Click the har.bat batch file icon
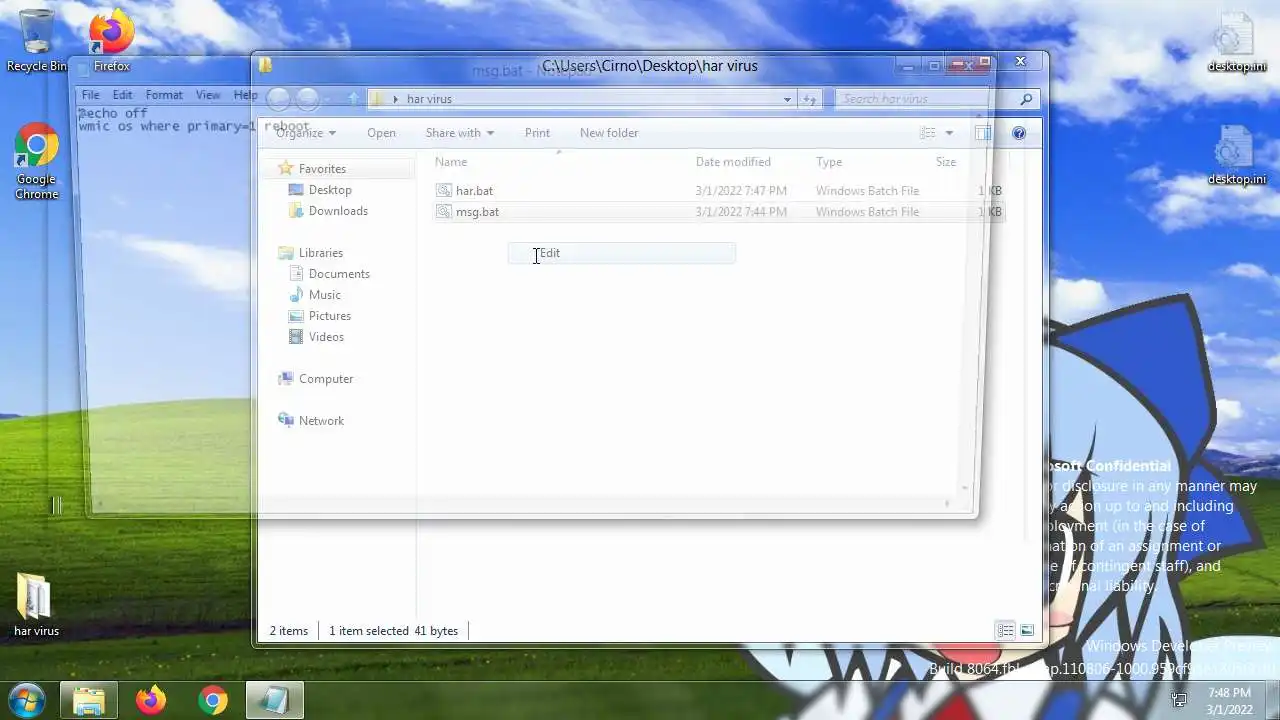The height and width of the screenshot is (720, 1280). (444, 190)
